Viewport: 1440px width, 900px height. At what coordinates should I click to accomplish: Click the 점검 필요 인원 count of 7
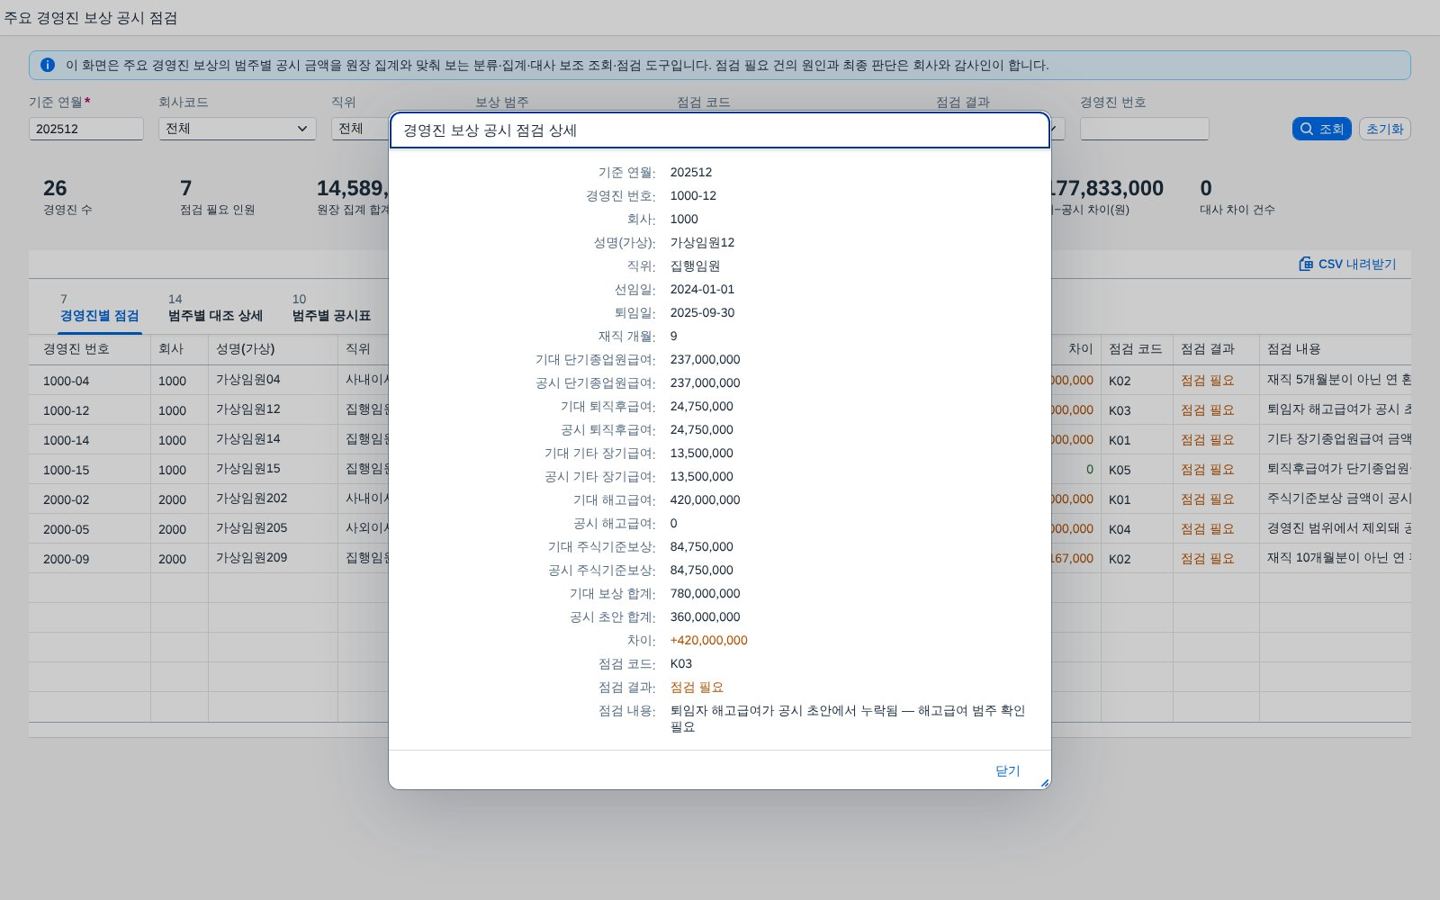186,188
